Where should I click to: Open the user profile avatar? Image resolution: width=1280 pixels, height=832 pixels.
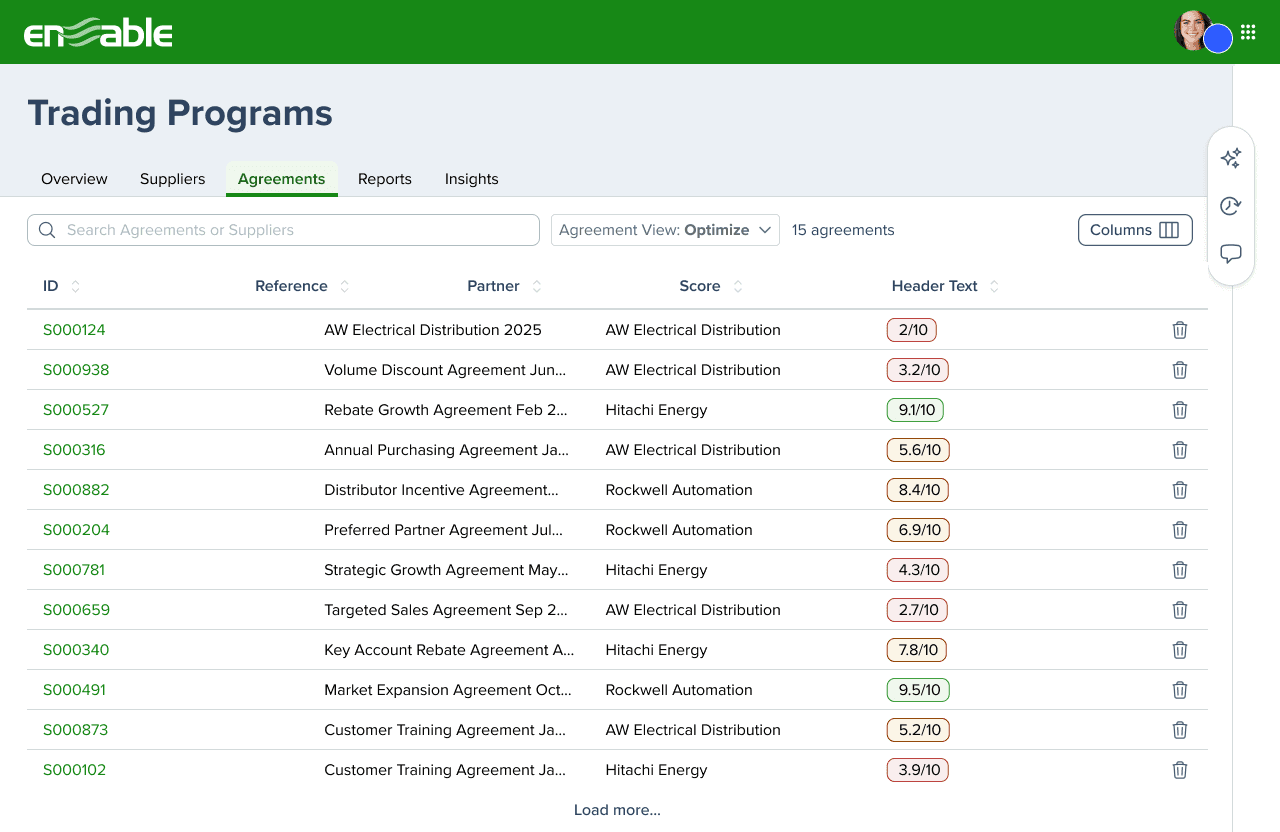(1194, 31)
